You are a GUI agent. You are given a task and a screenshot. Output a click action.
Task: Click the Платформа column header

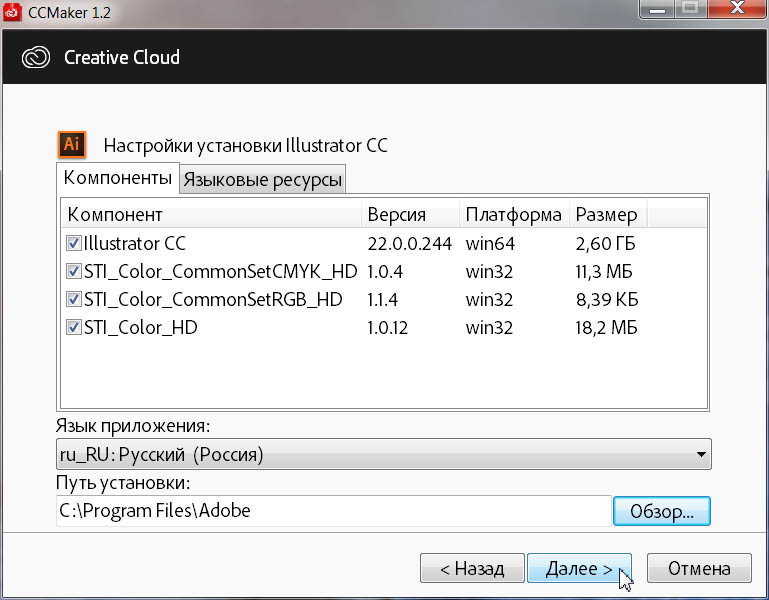coord(514,214)
